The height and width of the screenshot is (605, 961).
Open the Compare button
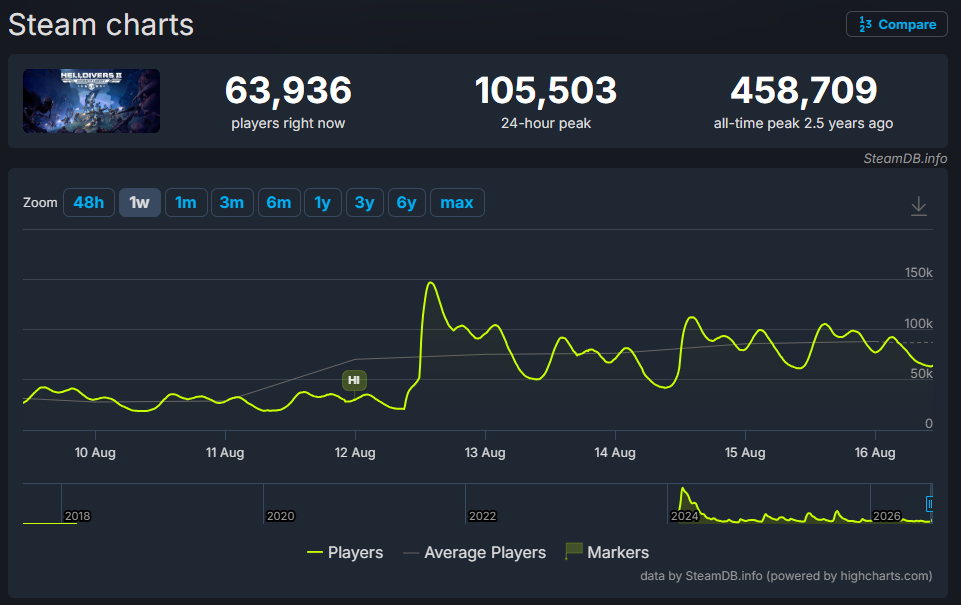[x=897, y=25]
